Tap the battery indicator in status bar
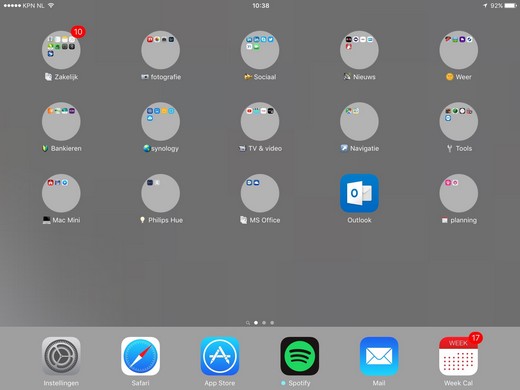The width and height of the screenshot is (520, 390). point(510,5)
